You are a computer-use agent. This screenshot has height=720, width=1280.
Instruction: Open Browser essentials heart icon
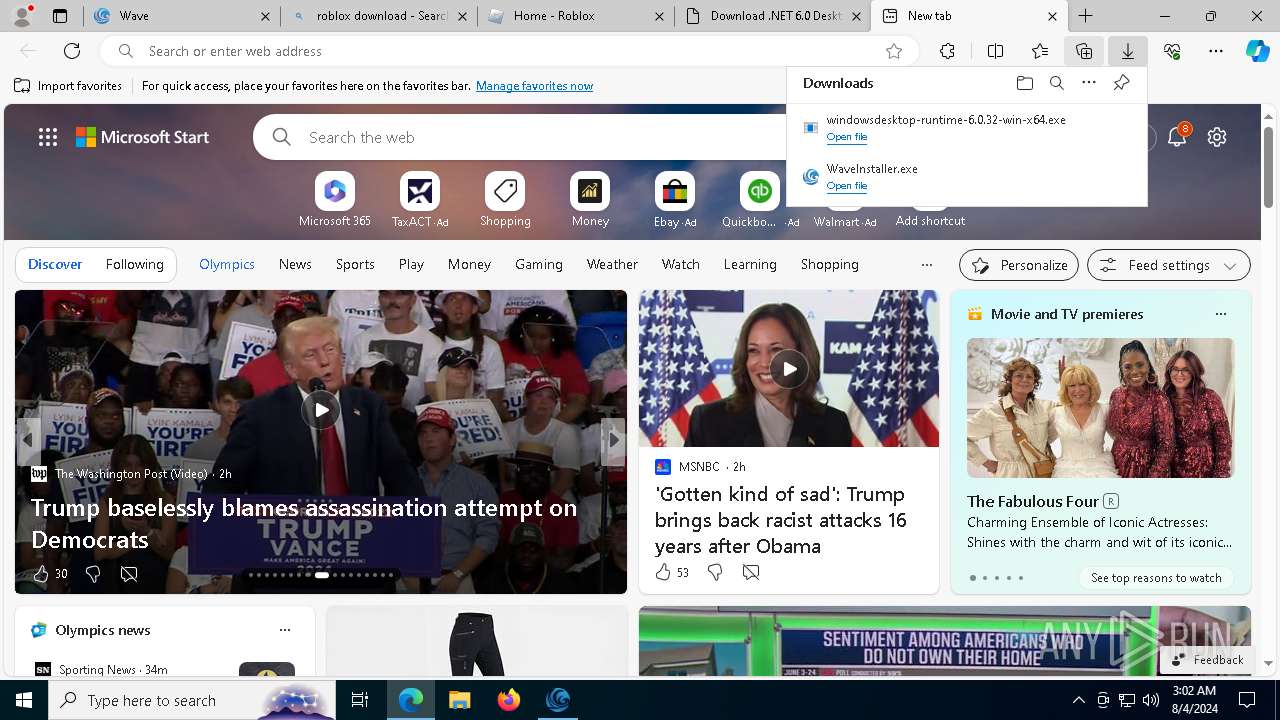1172,51
